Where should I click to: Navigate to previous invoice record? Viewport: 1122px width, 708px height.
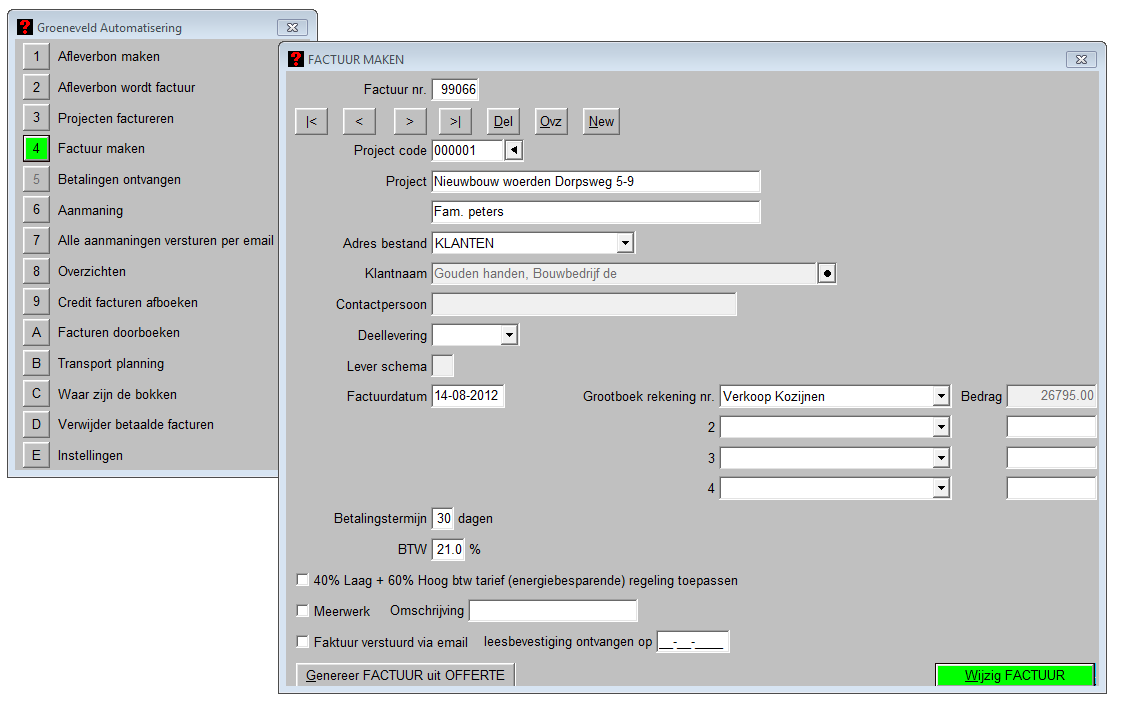[x=359, y=122]
